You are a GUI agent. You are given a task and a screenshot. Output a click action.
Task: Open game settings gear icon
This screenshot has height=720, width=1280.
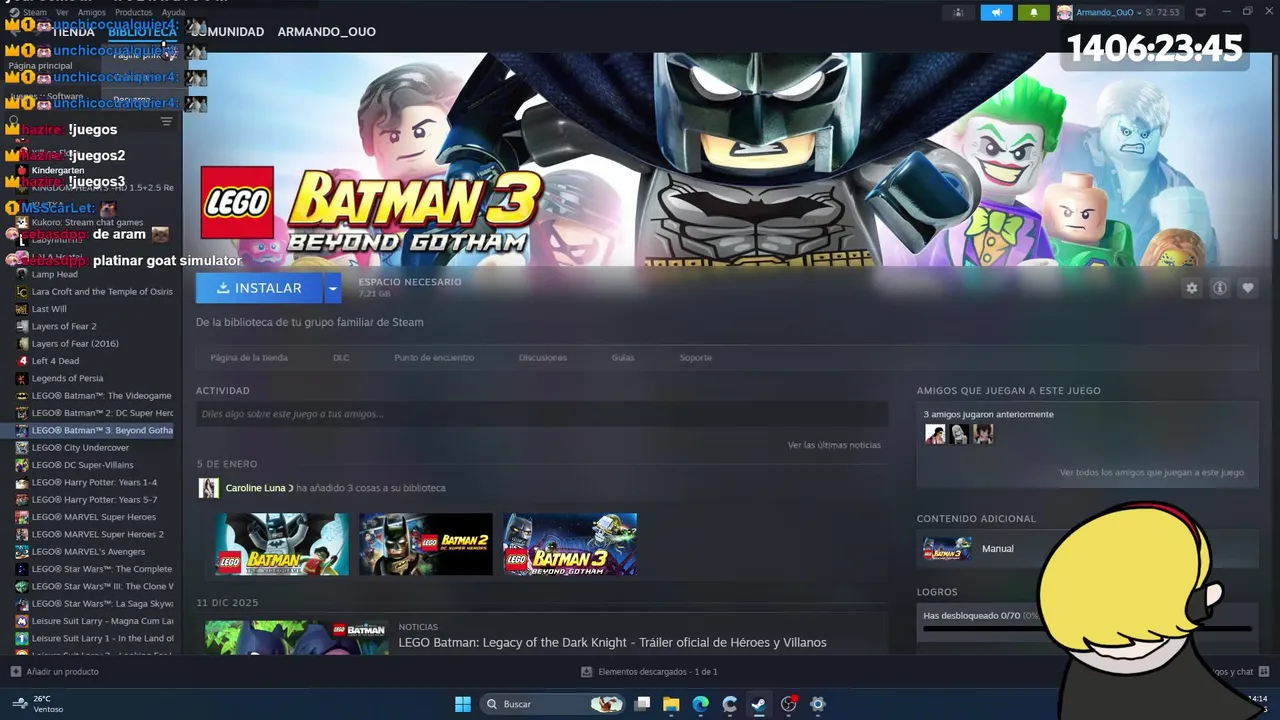pos(1191,288)
